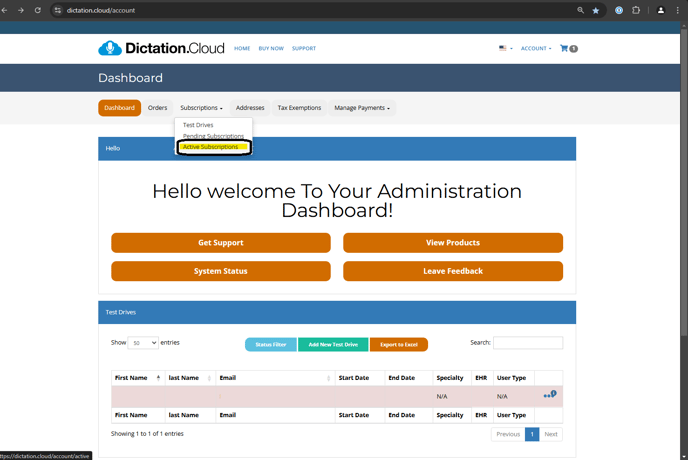Choose Test Drives in Subscriptions menu
The height and width of the screenshot is (460, 688).
(198, 125)
